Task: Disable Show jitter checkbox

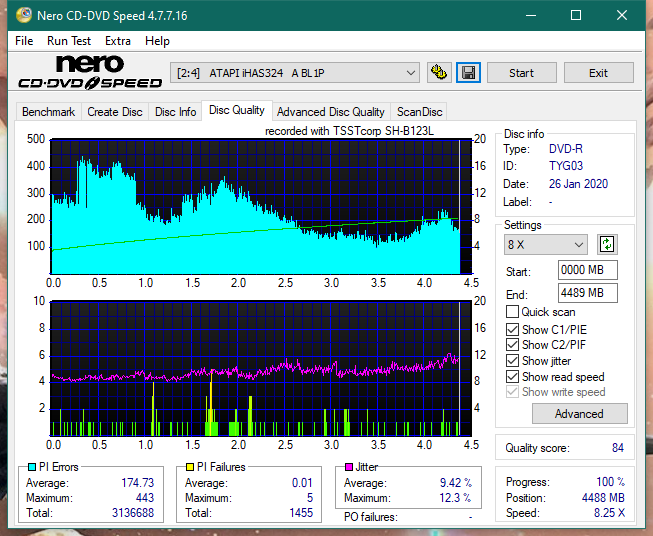Action: [x=512, y=361]
